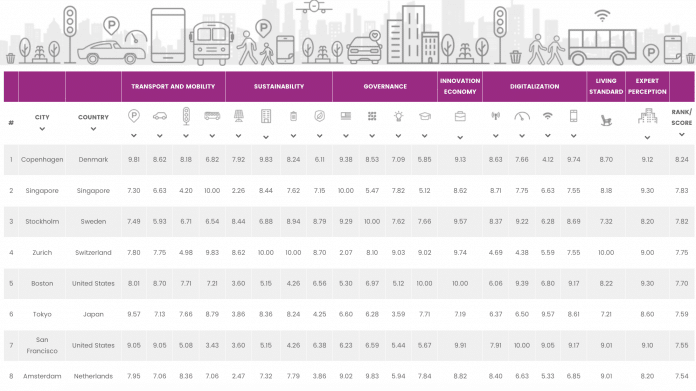The image size is (696, 391).
Task: Click the solar panel column icon
Action: [238, 116]
